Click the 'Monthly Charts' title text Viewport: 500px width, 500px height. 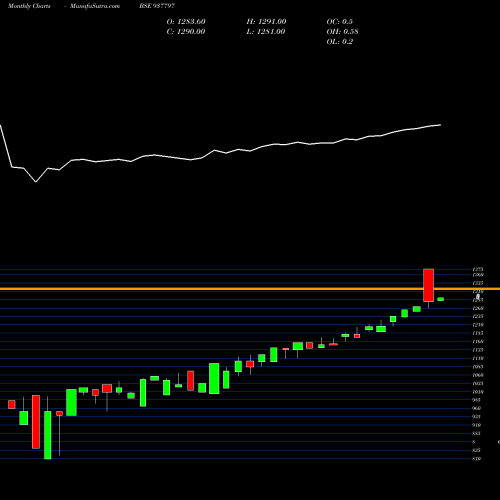click(x=29, y=6)
